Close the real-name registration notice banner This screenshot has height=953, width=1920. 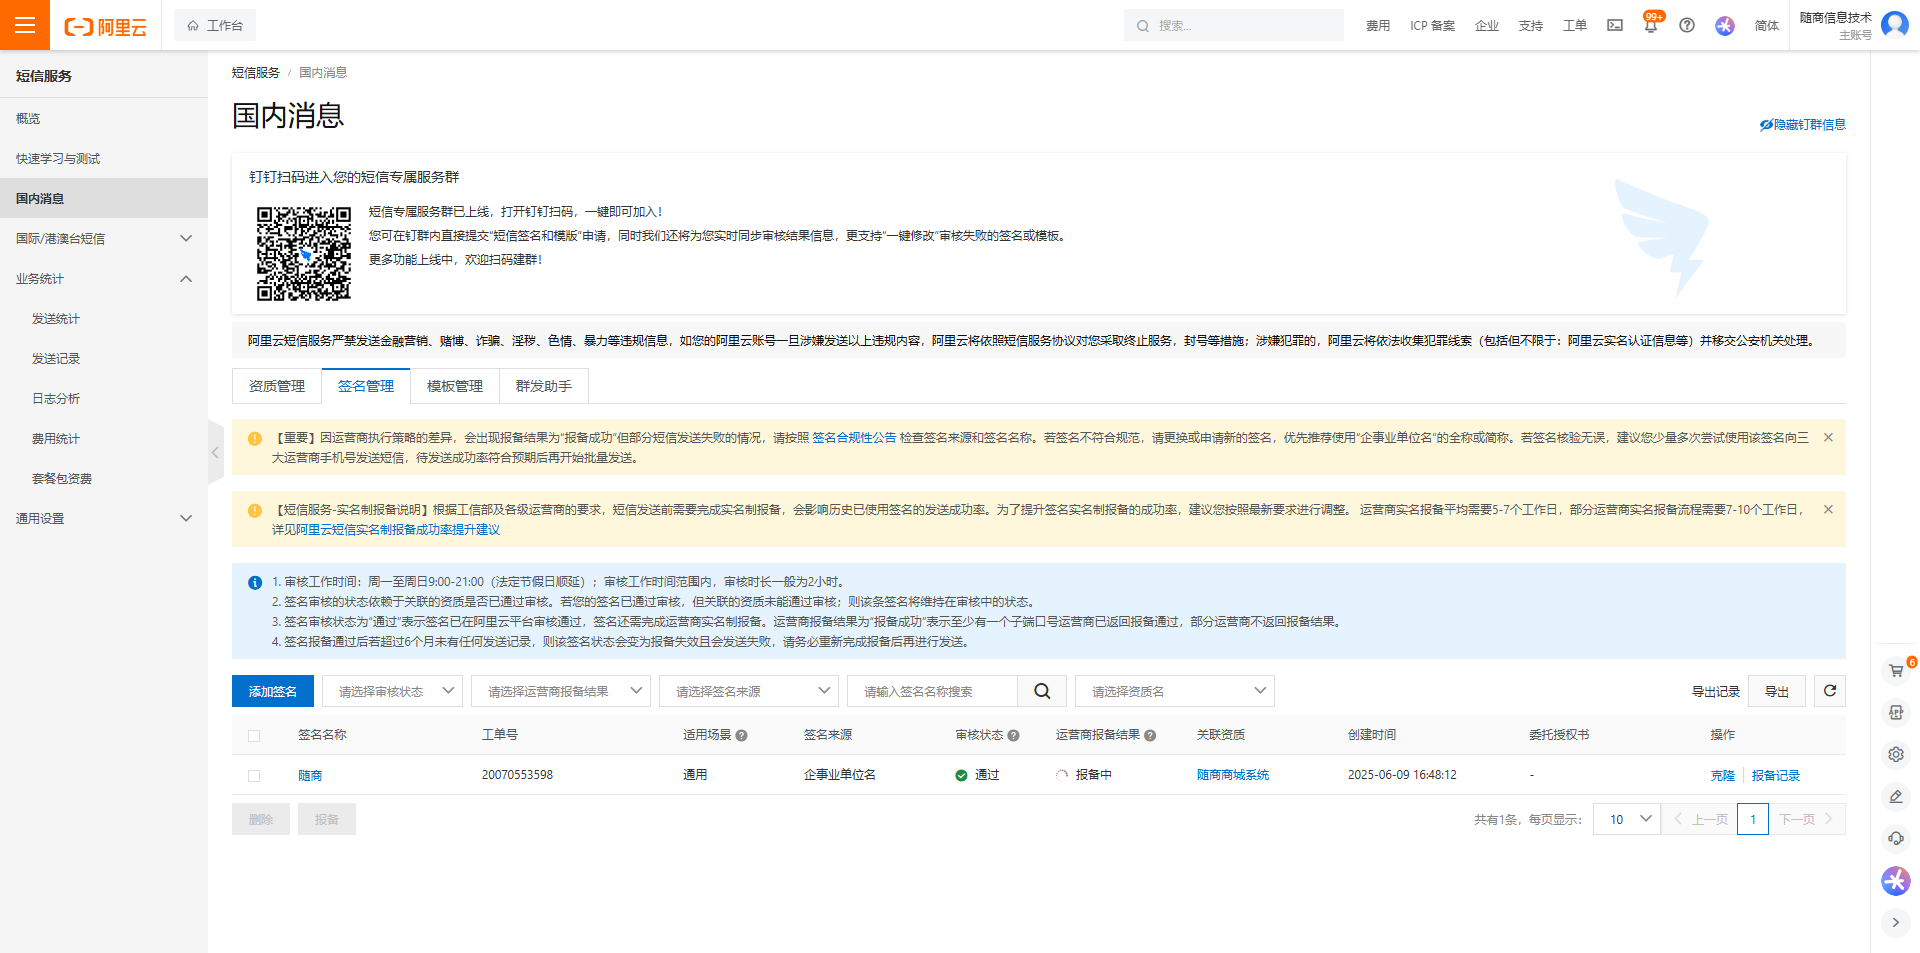[1828, 509]
